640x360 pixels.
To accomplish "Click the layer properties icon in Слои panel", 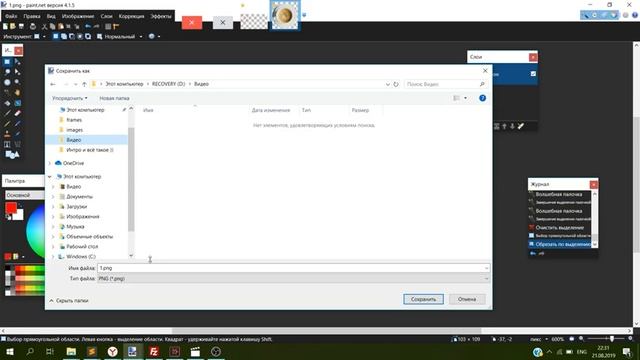I will point(521,127).
